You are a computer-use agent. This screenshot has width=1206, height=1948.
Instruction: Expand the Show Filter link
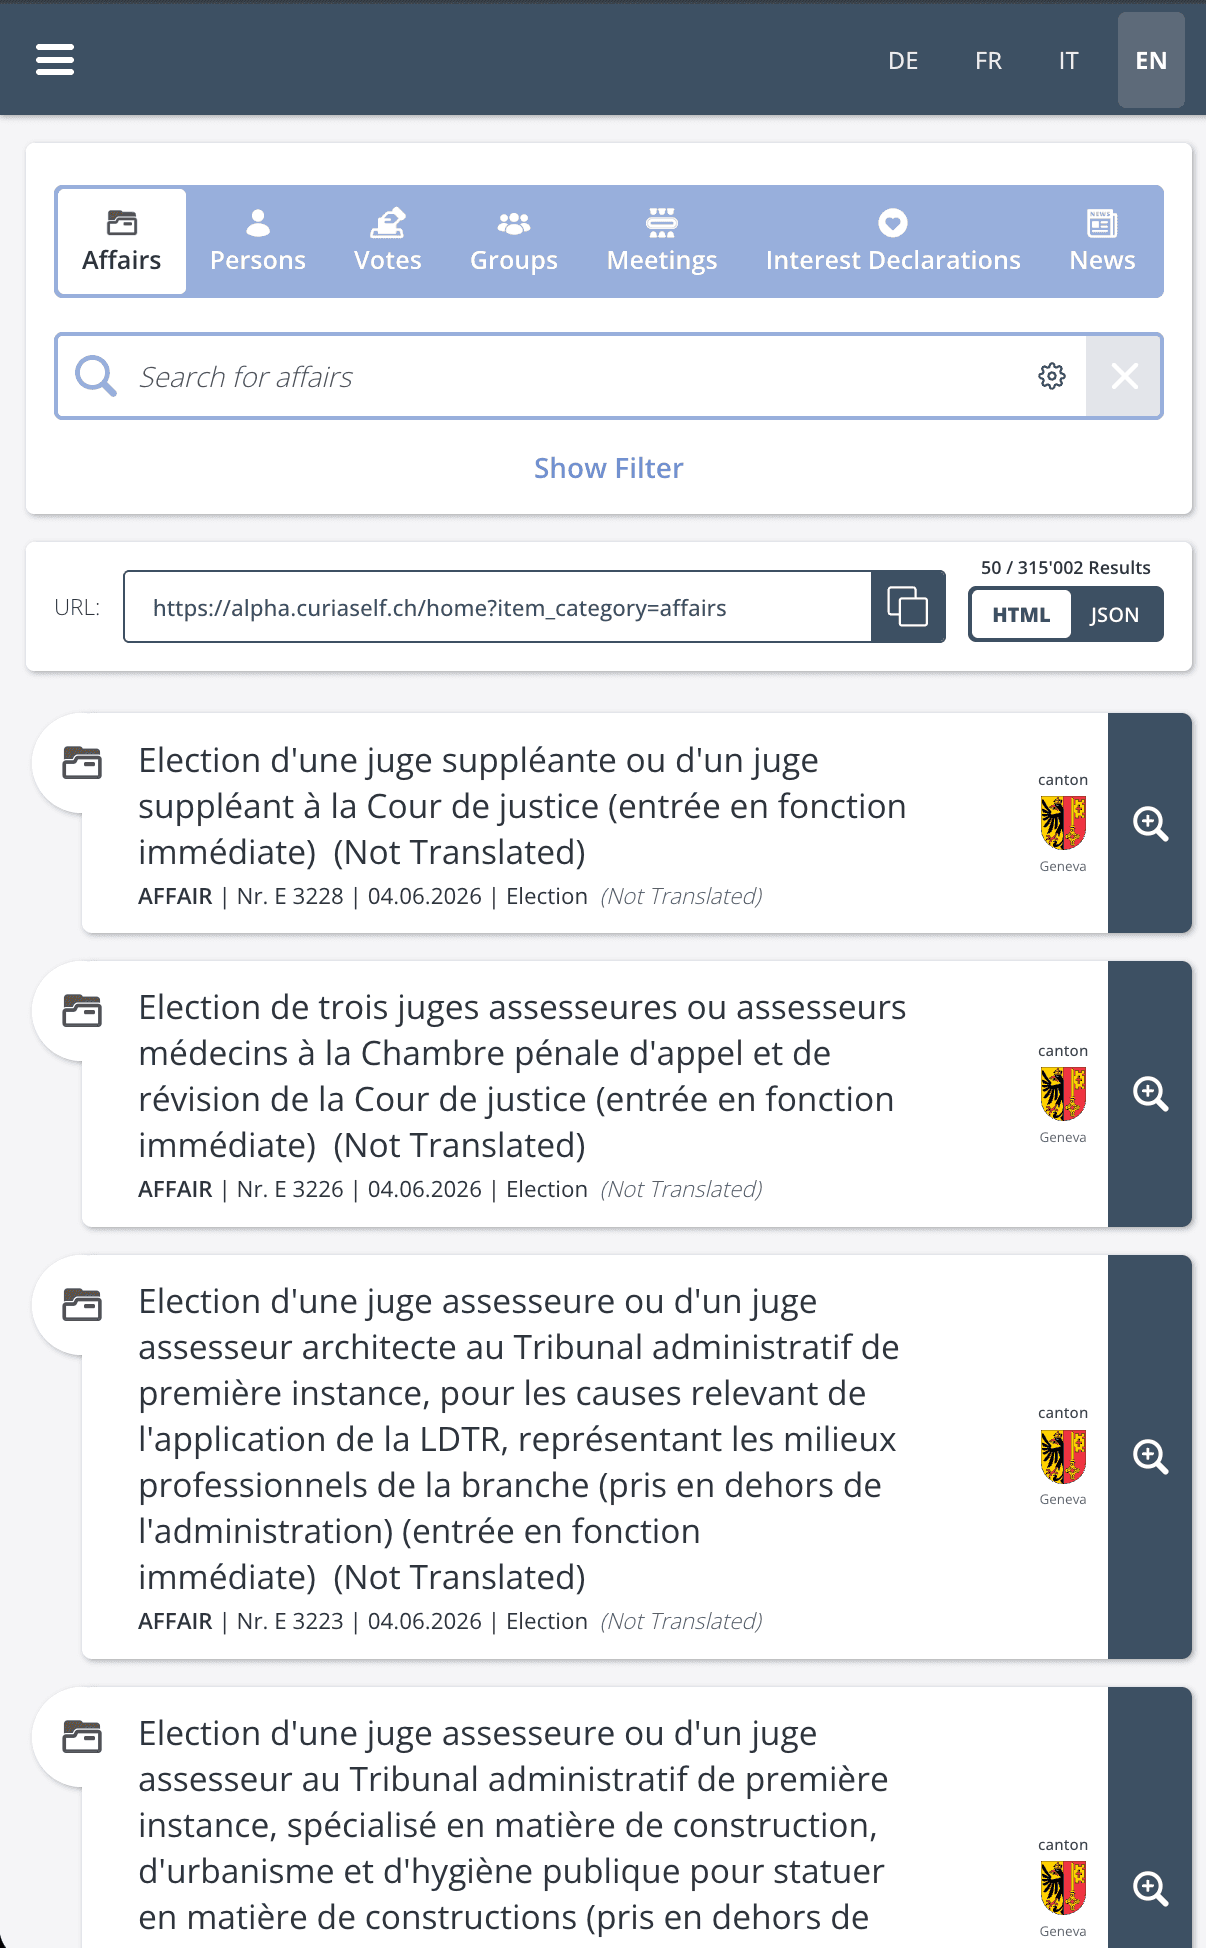coord(608,468)
